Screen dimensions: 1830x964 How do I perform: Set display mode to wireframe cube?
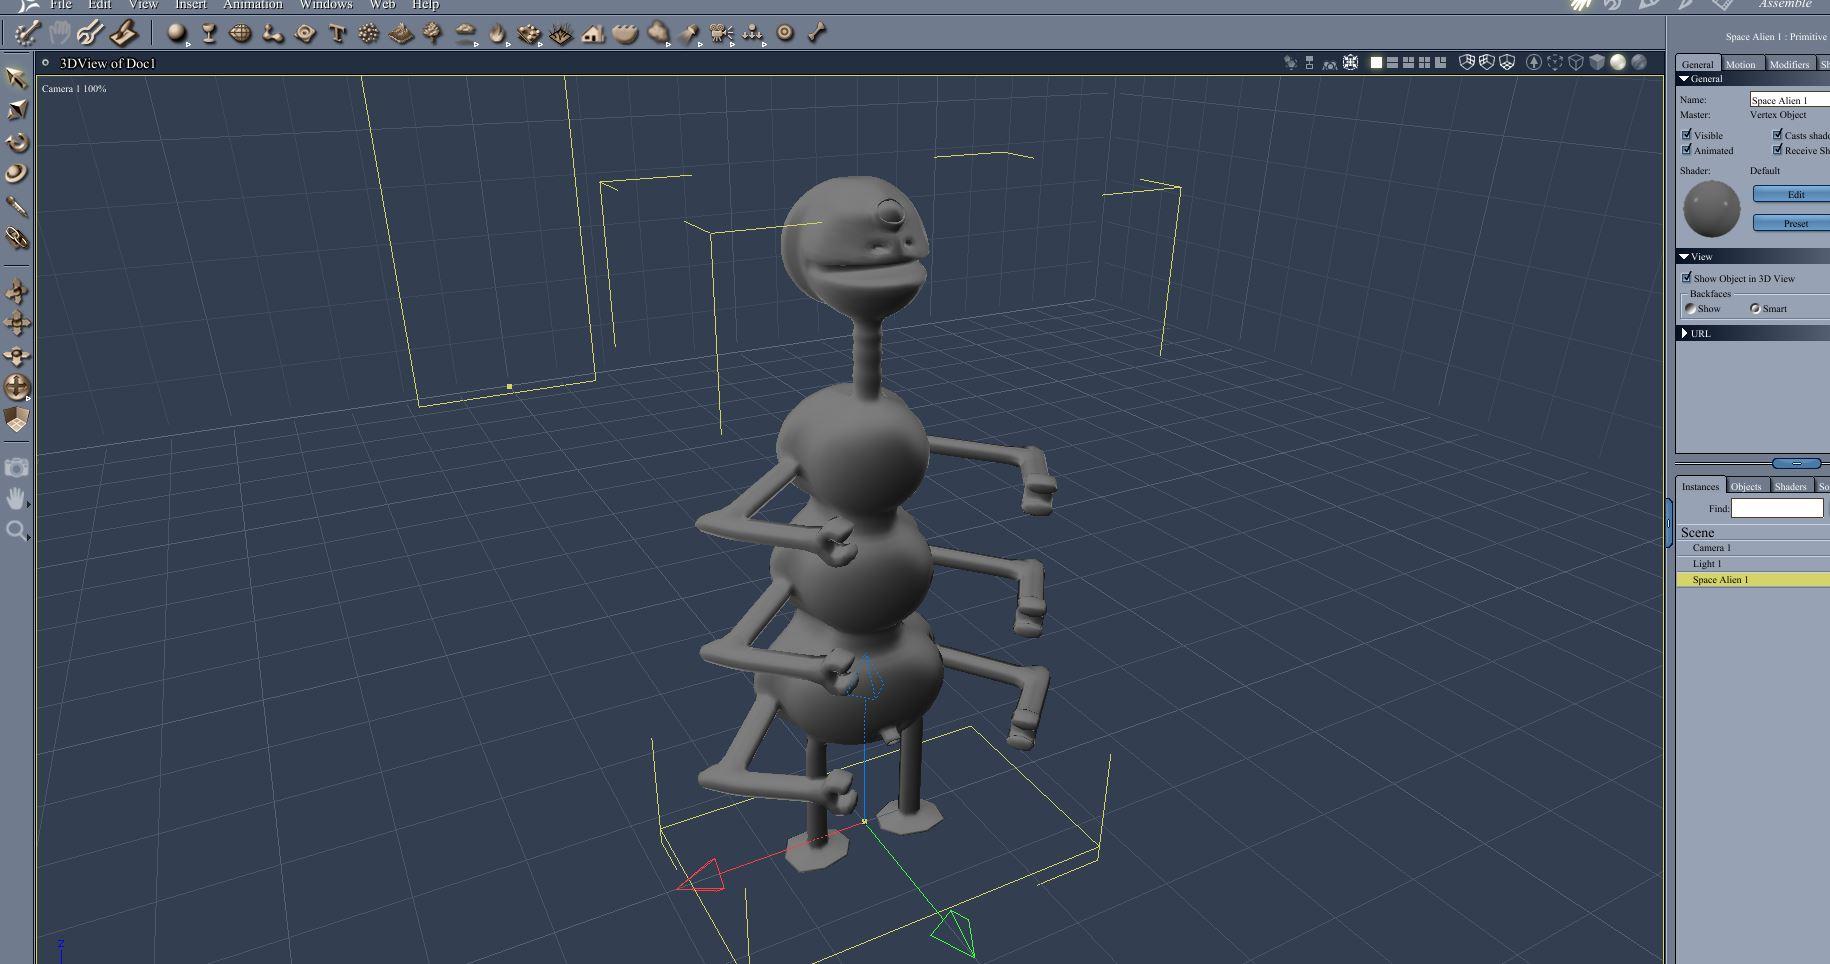pyautogui.click(x=1576, y=62)
